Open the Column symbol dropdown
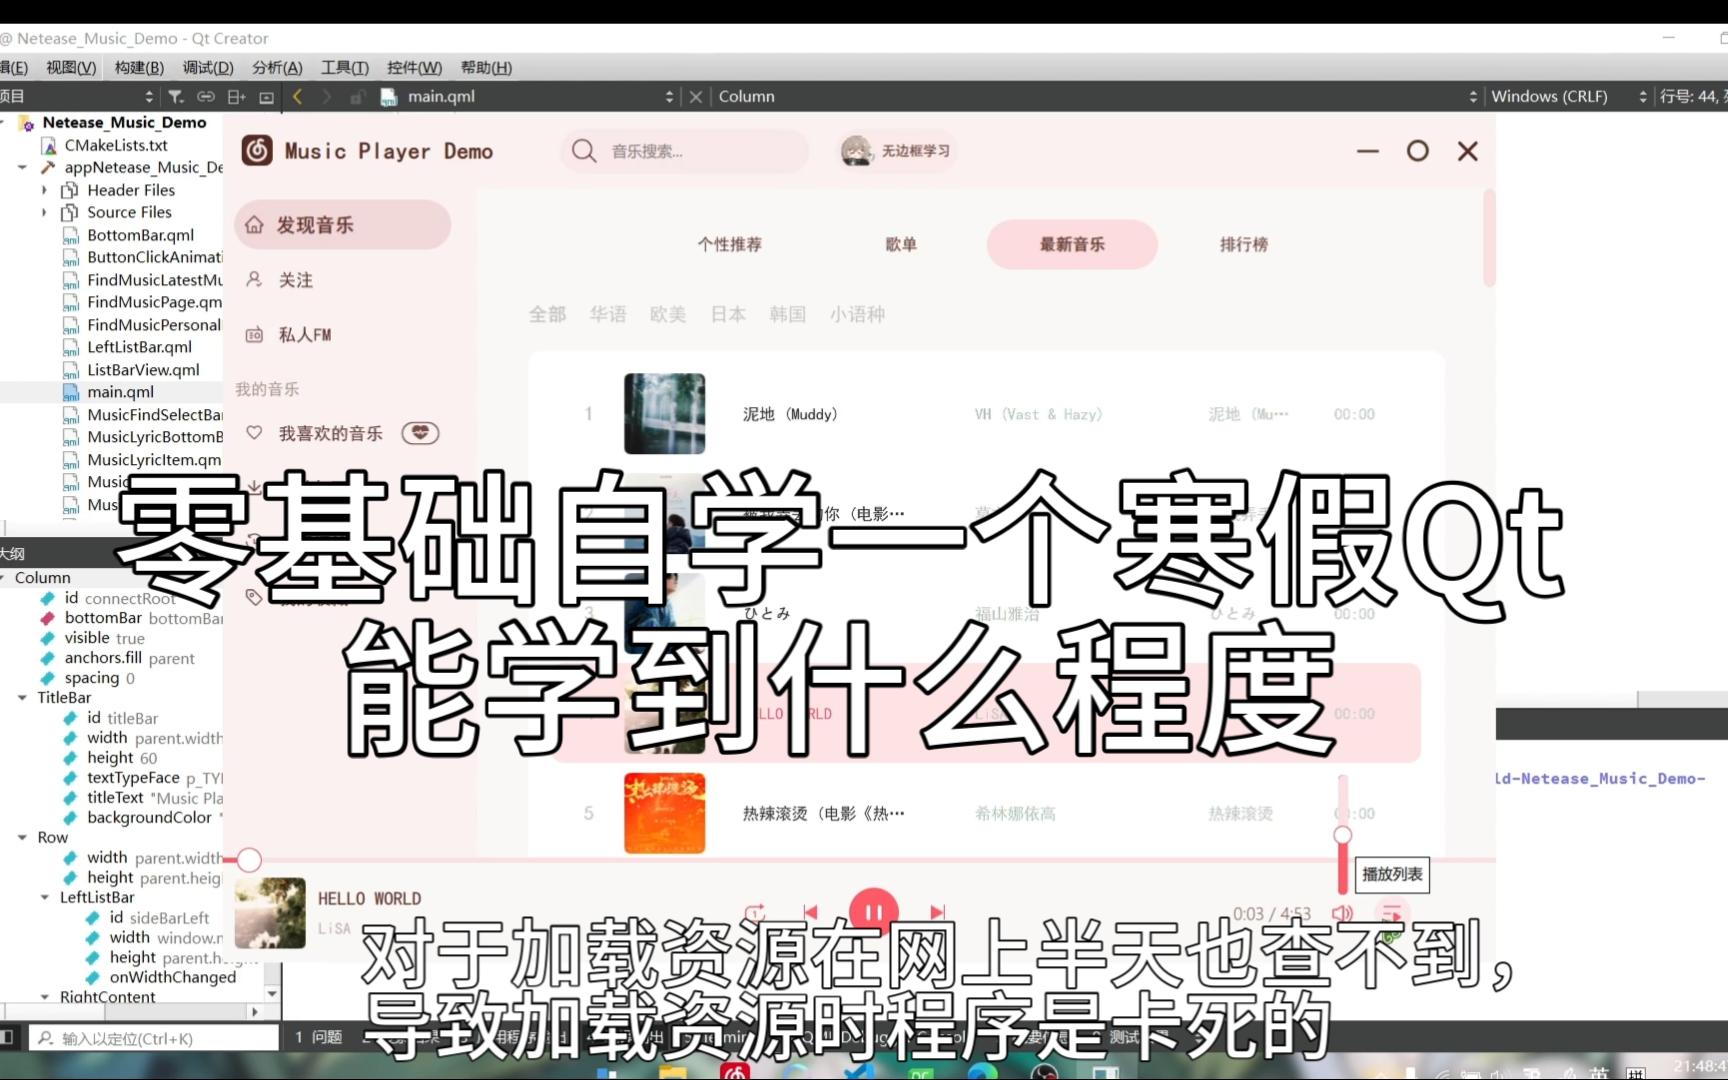Image resolution: width=1728 pixels, height=1080 pixels. pyautogui.click(x=1473, y=96)
